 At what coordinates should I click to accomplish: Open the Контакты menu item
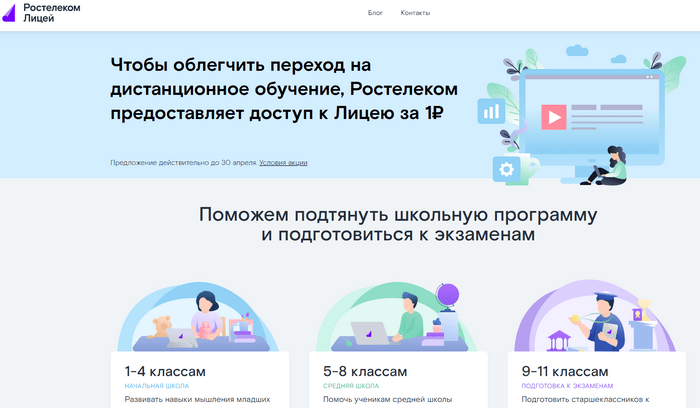415,13
